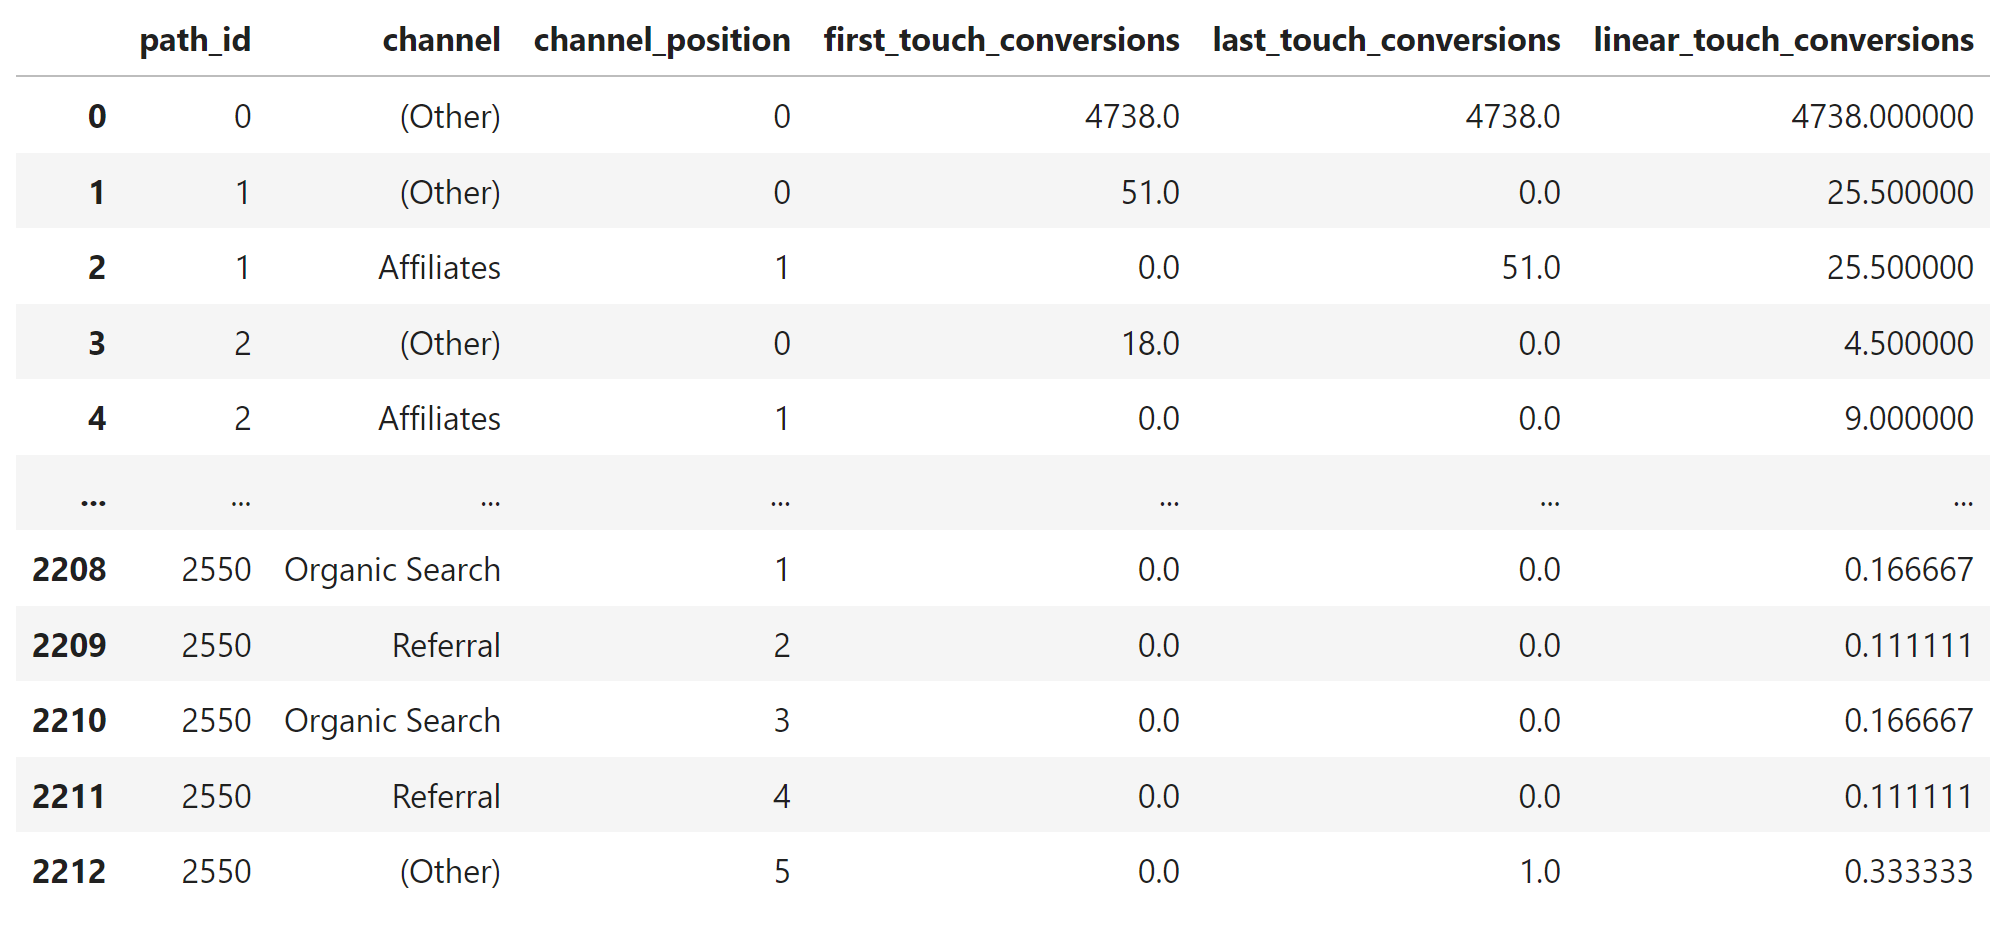Click the 4738.000000 linear touch value
This screenshot has height=927, width=2010.
coord(1882,116)
